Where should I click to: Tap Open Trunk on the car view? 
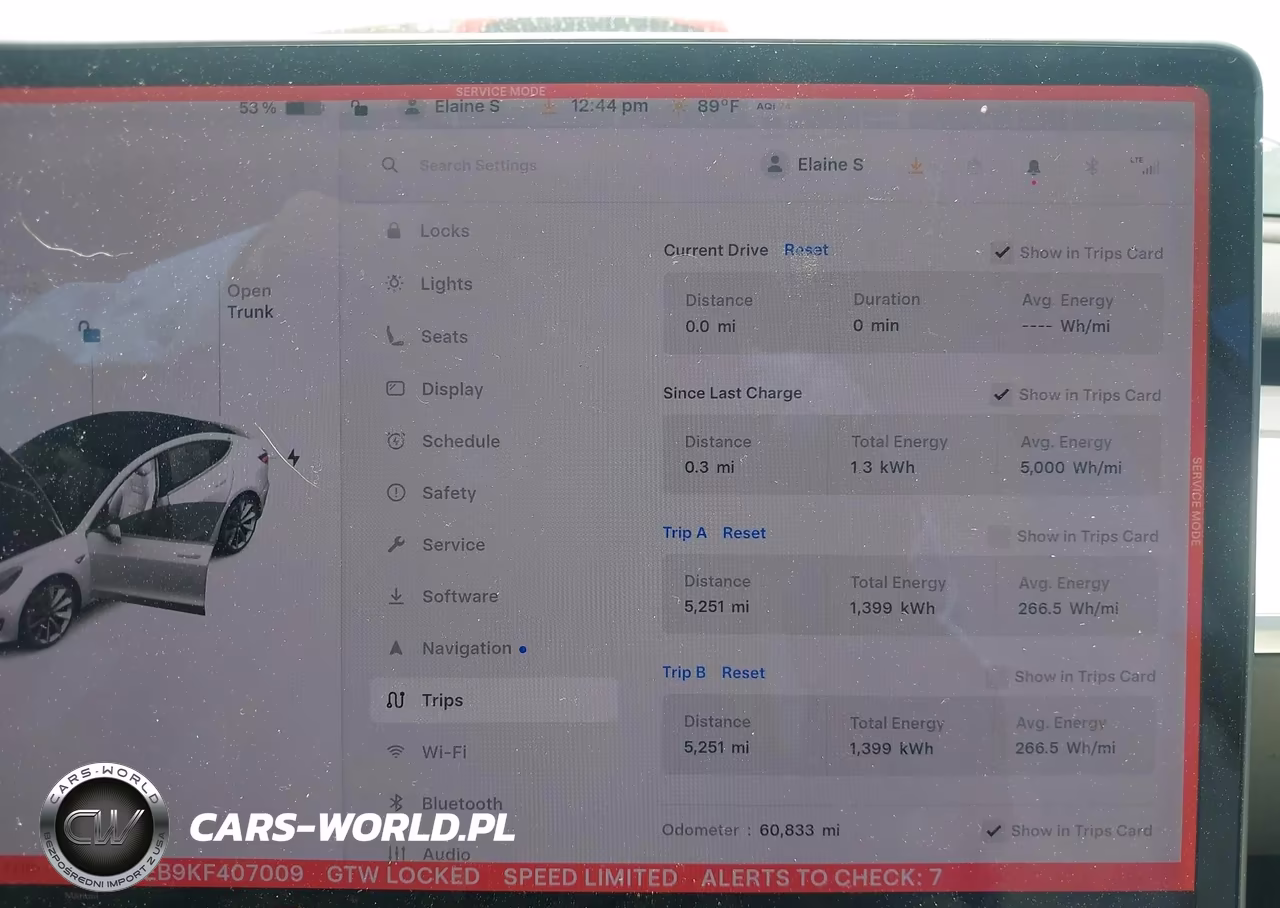(x=249, y=301)
